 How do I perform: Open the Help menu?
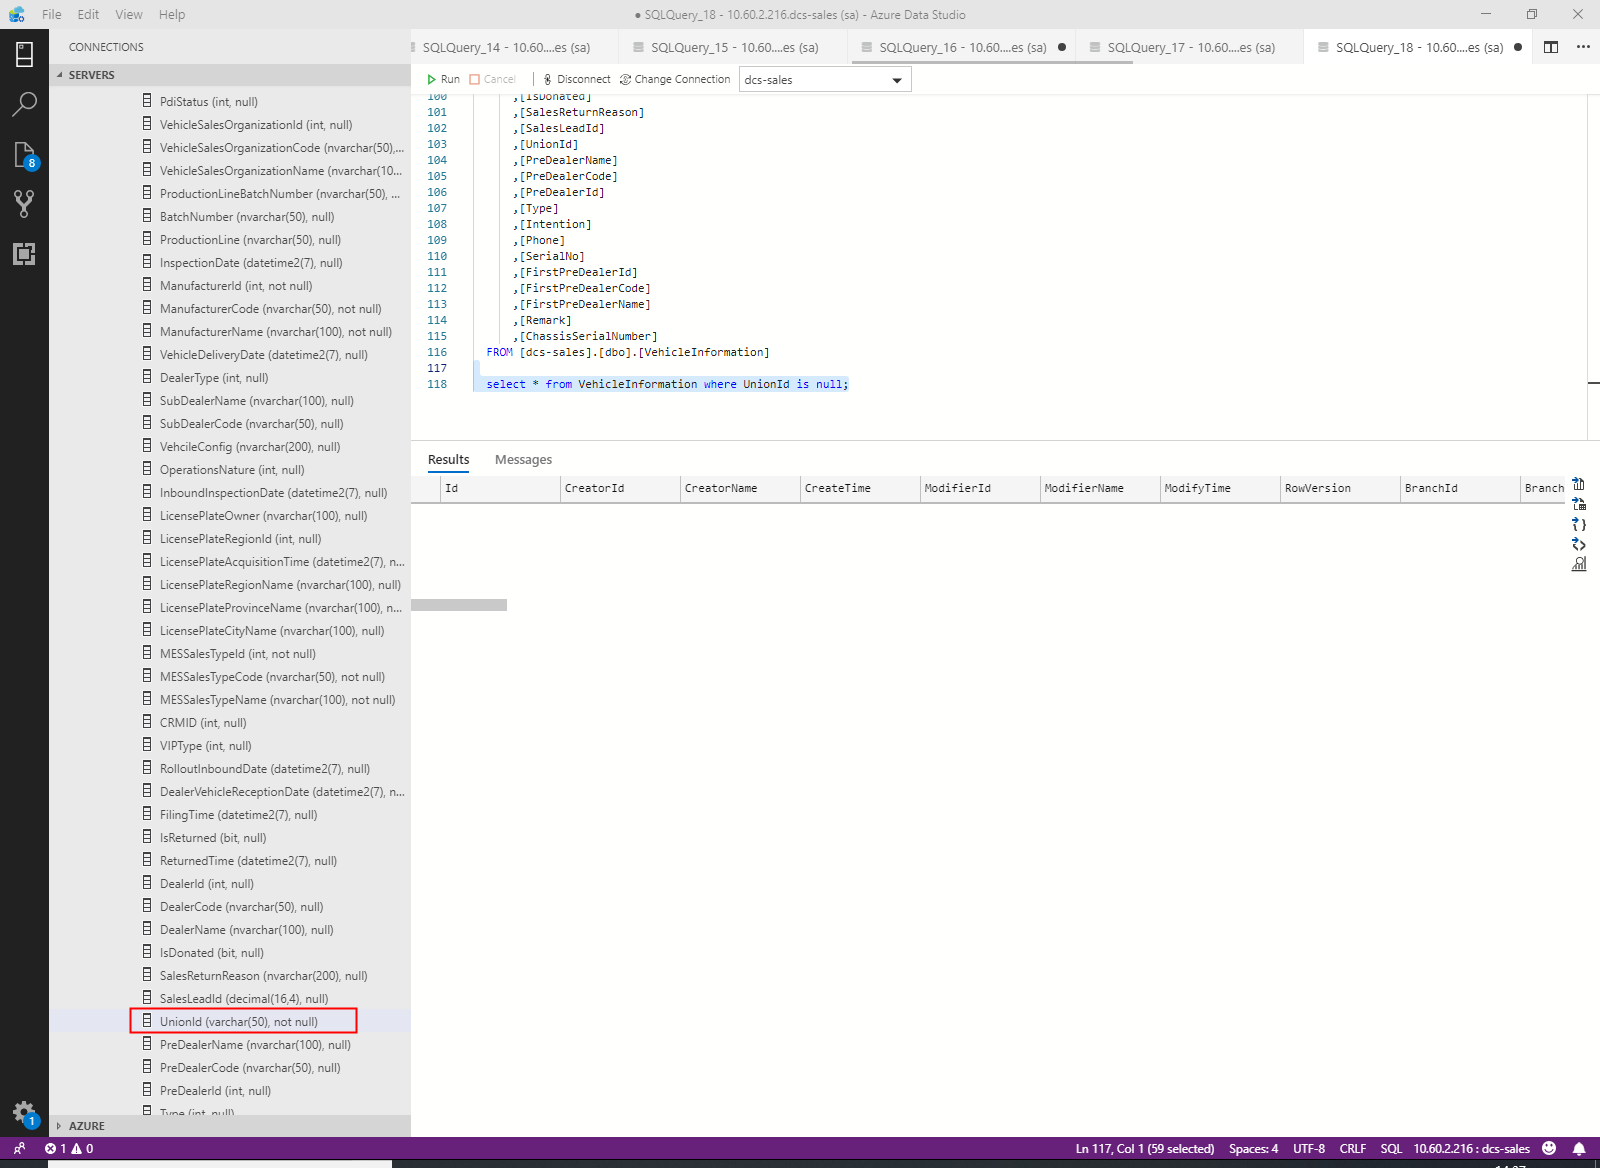[x=172, y=14]
